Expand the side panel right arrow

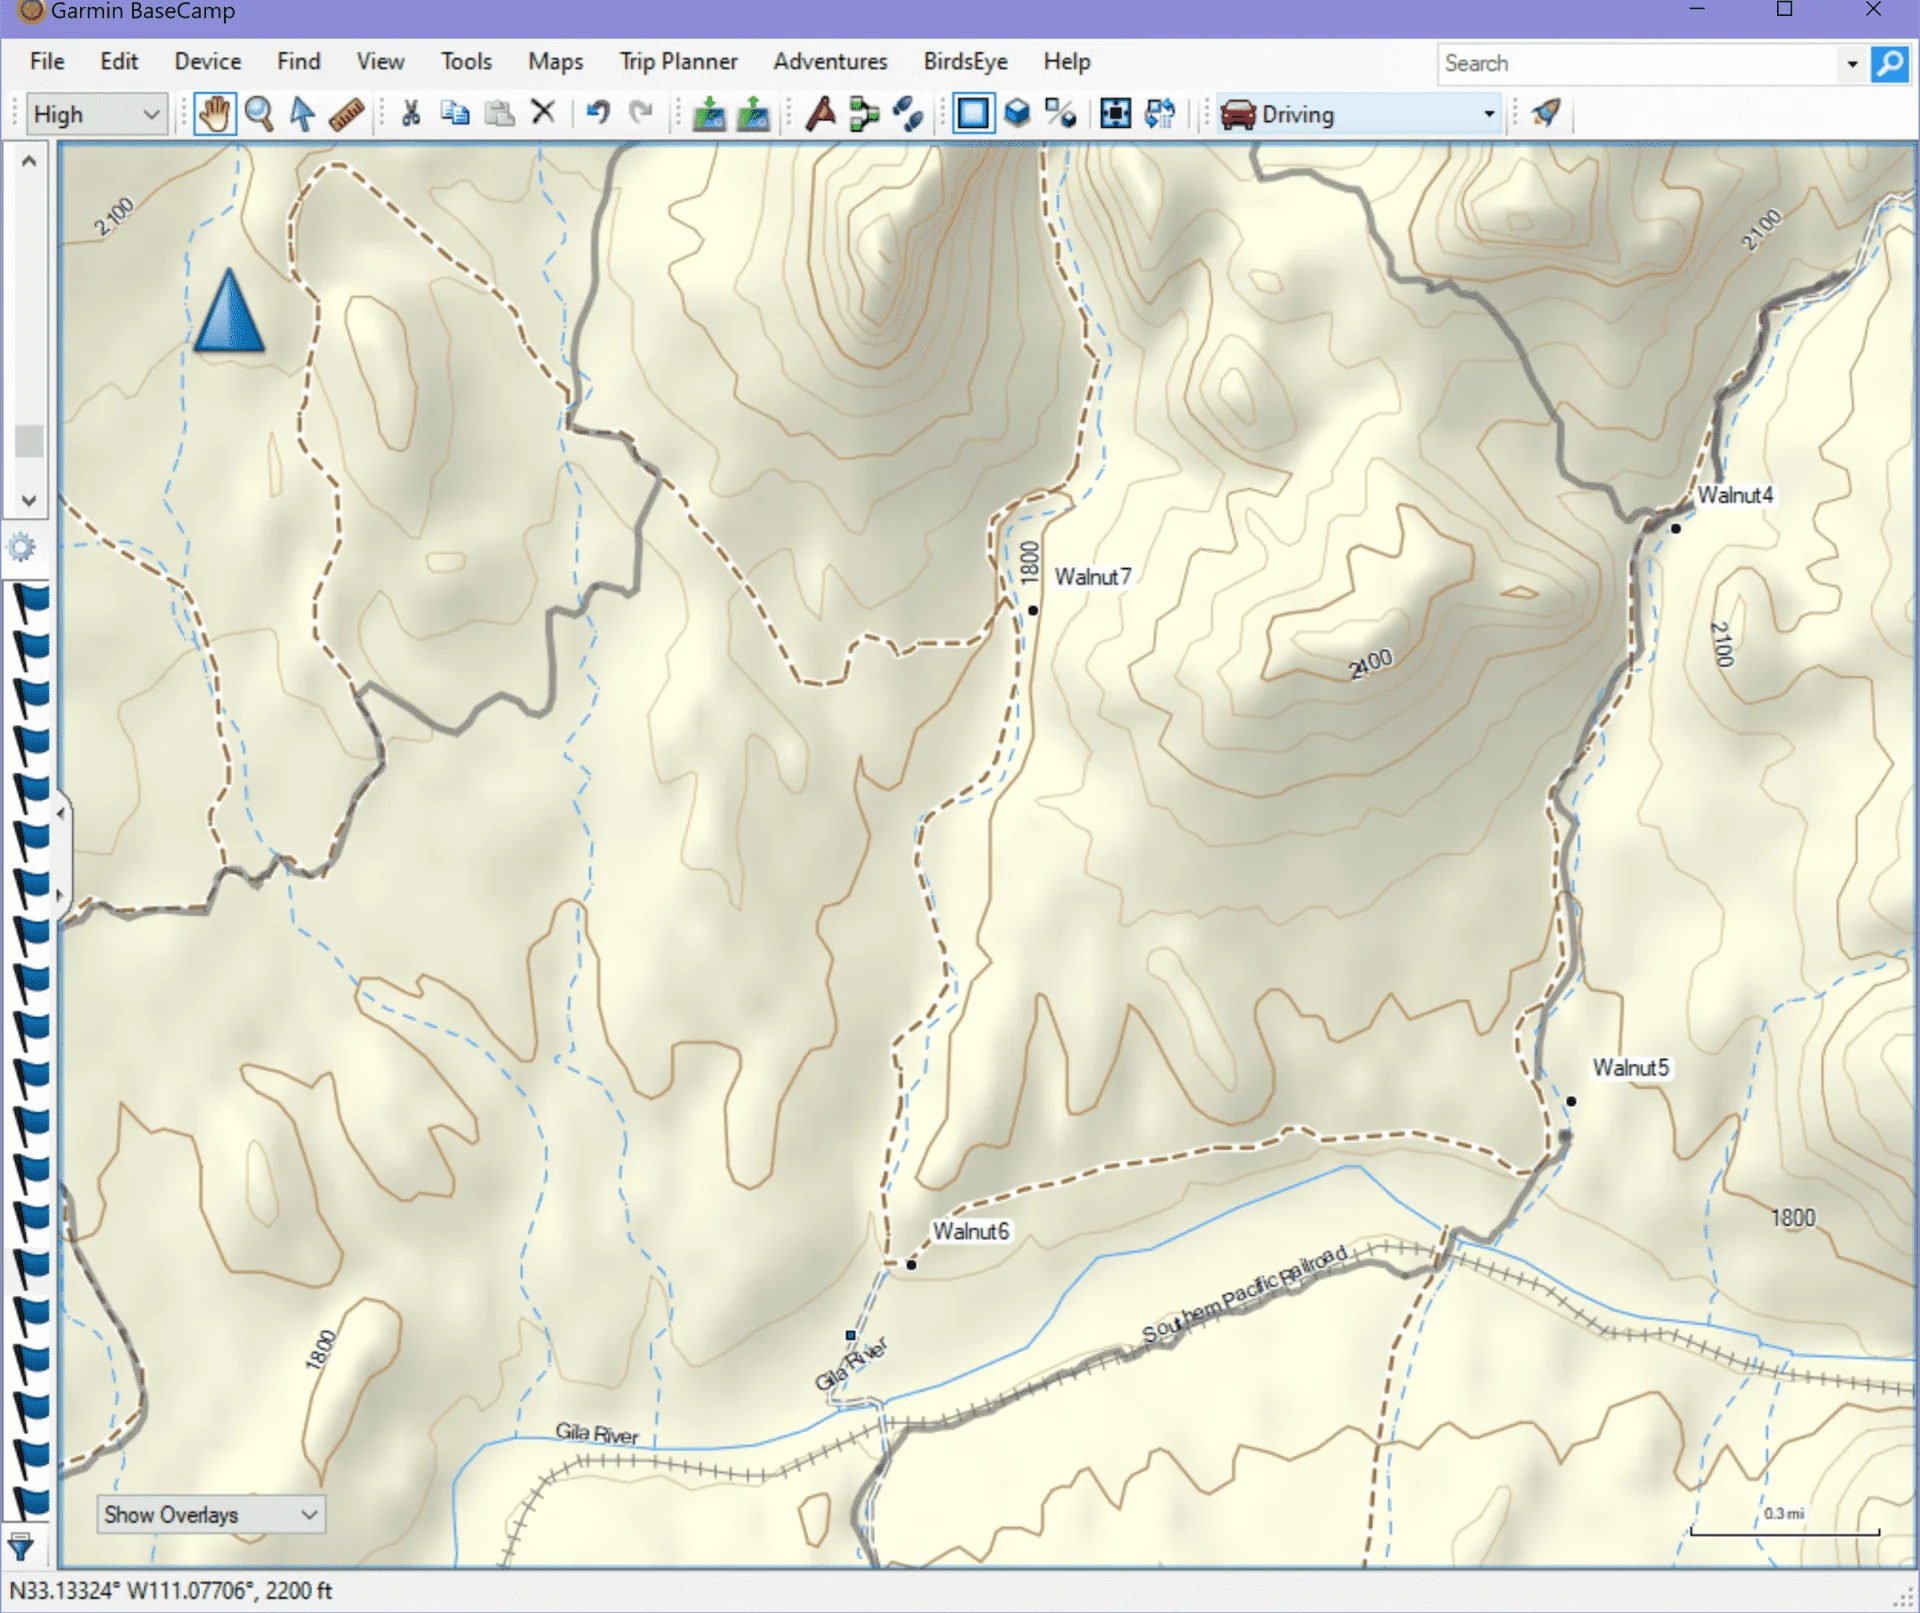pyautogui.click(x=61, y=895)
